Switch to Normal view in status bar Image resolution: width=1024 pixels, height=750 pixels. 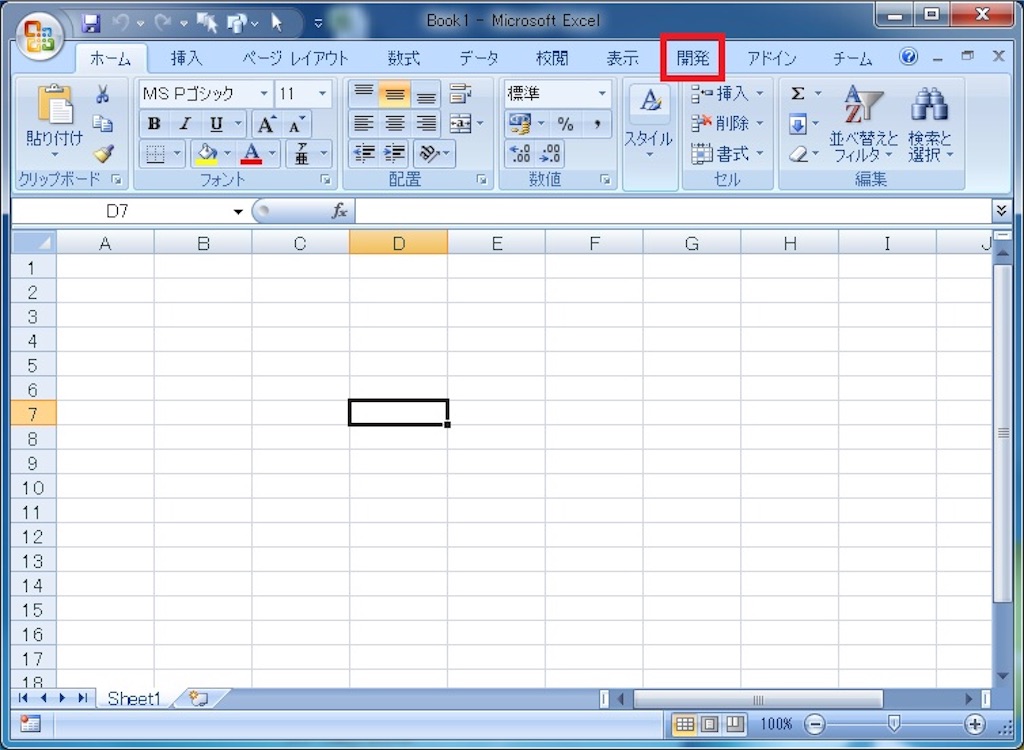point(684,724)
